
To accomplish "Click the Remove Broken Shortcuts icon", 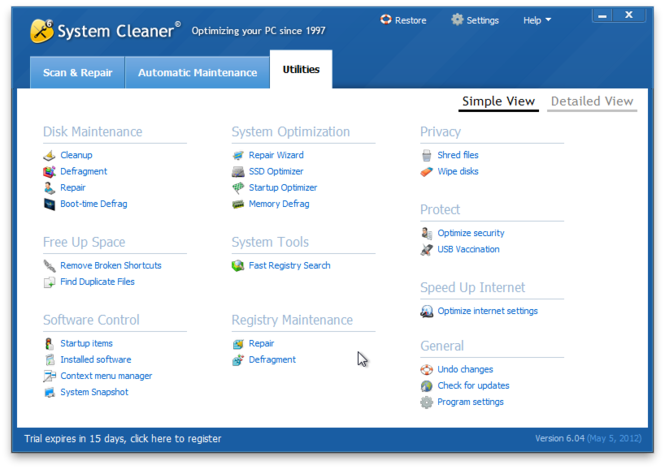I will point(49,265).
